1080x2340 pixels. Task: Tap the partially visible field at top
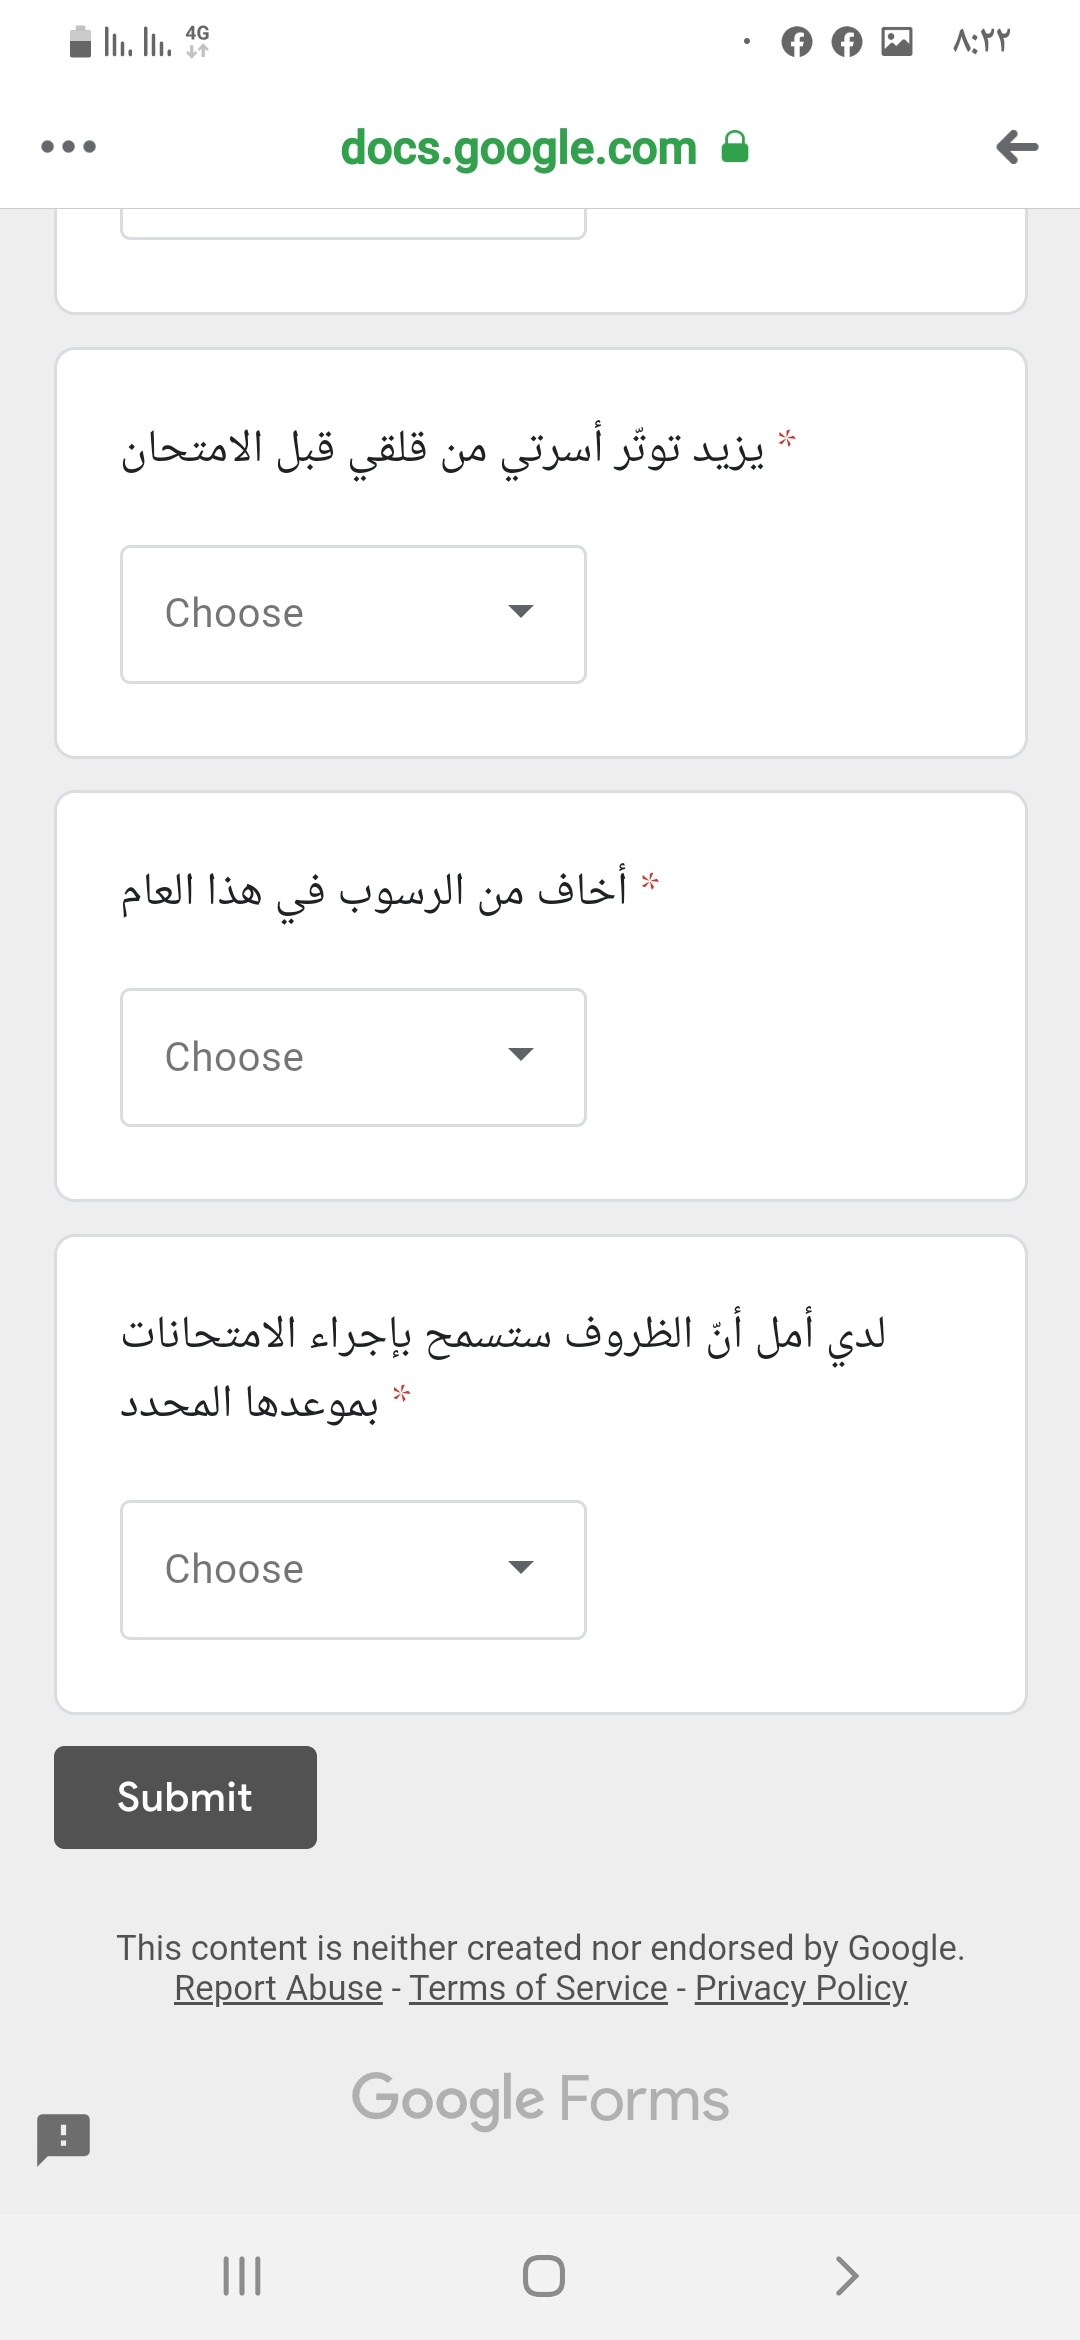tap(353, 223)
